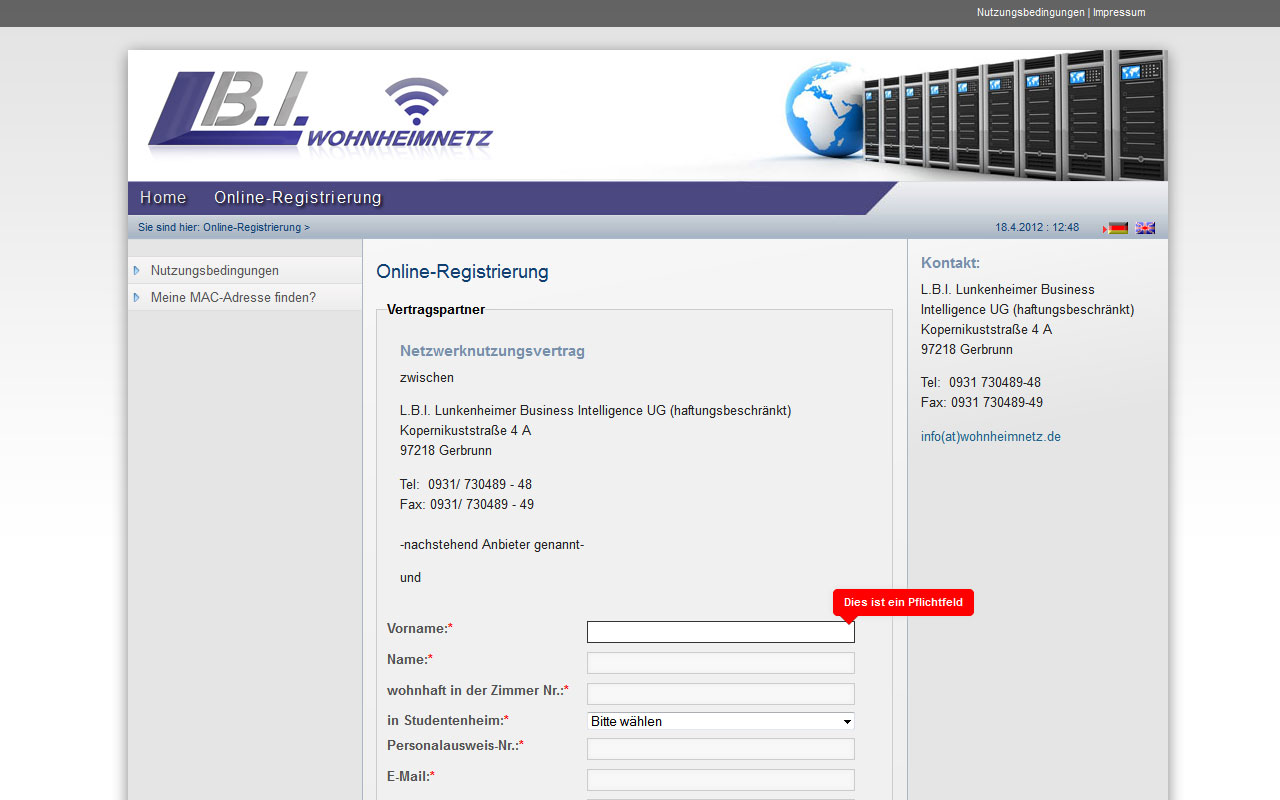
Task: Click the German flag language icon
Action: (1118, 228)
